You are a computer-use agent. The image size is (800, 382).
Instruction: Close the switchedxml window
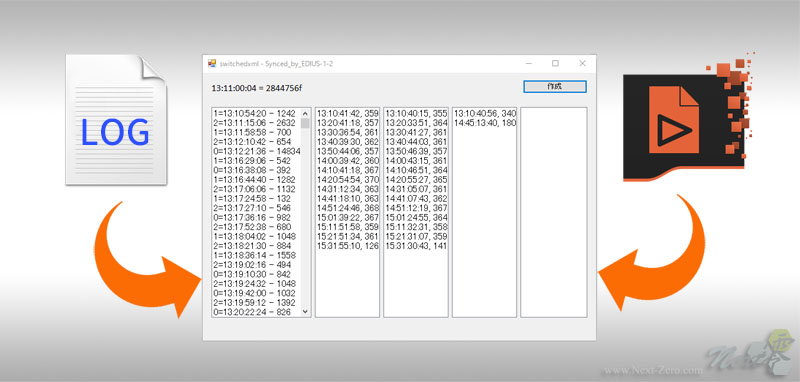coord(582,63)
